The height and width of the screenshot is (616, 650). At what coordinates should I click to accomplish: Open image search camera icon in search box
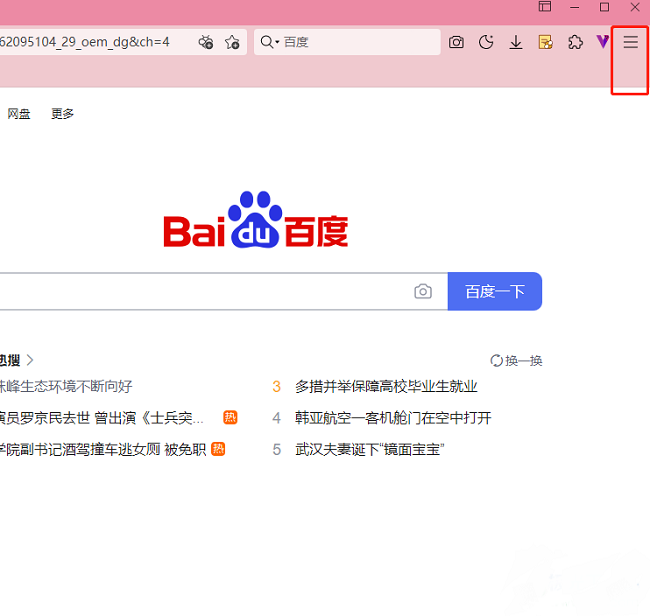tap(423, 291)
